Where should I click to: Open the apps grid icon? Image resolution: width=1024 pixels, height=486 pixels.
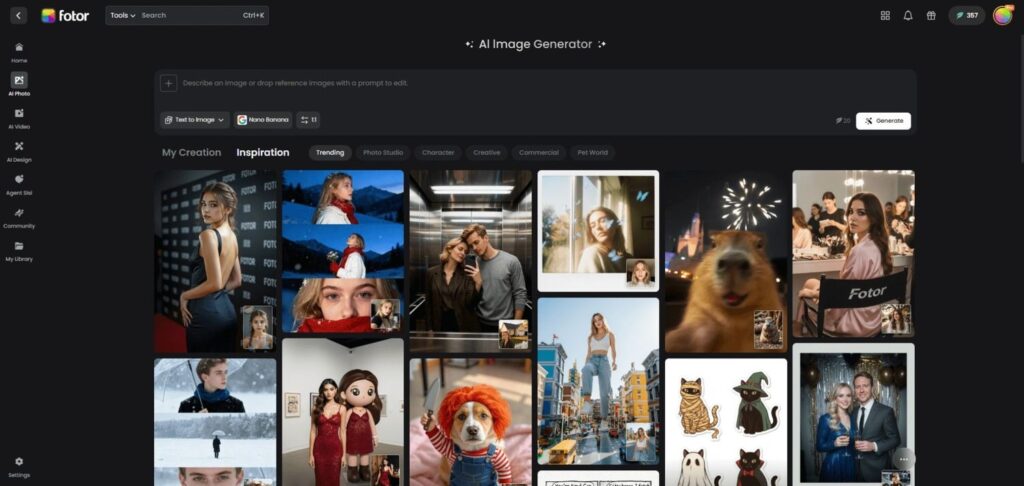[885, 16]
